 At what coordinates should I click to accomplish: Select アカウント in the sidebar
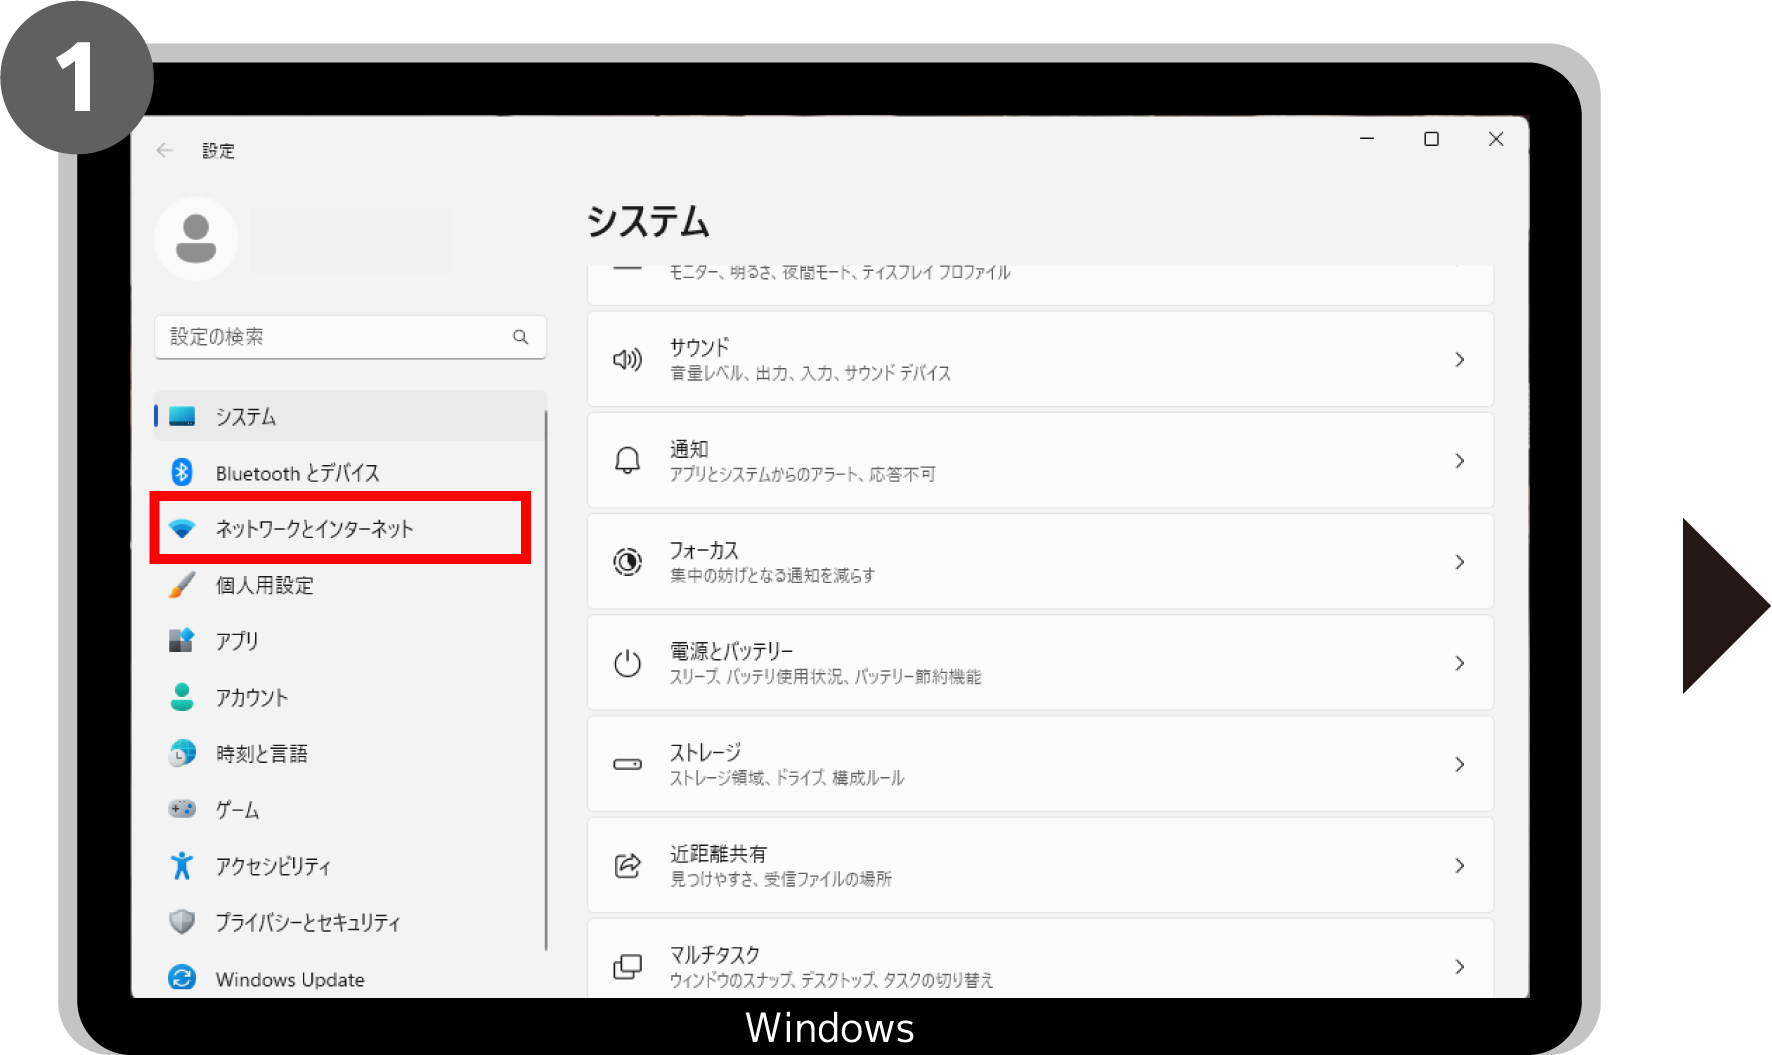(x=252, y=698)
